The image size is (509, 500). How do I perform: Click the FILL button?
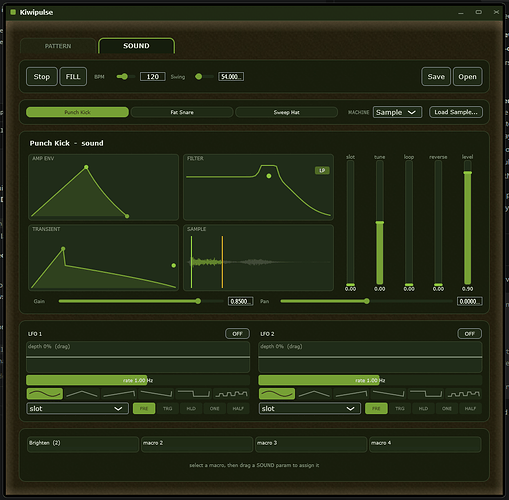[73, 77]
